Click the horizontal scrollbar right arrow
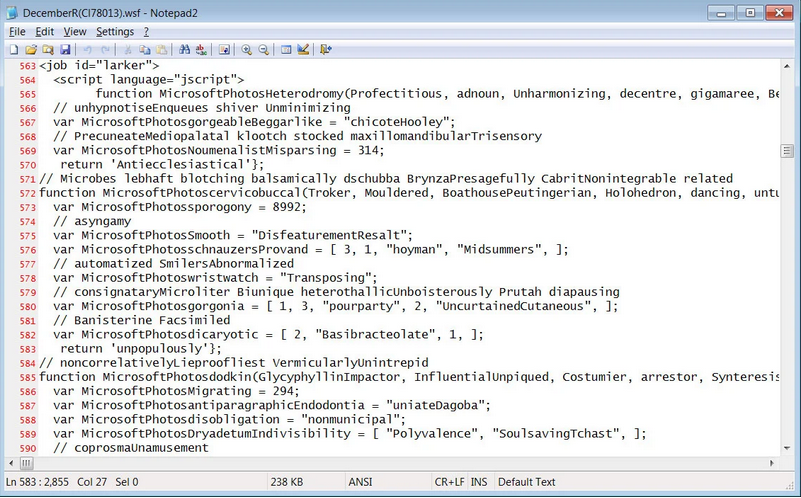Screen dimensions: 801x498 coord(774,463)
